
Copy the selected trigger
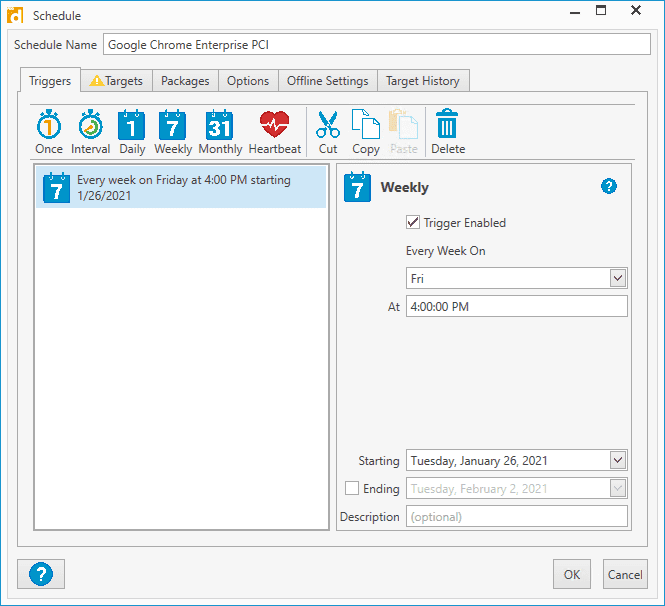point(366,132)
